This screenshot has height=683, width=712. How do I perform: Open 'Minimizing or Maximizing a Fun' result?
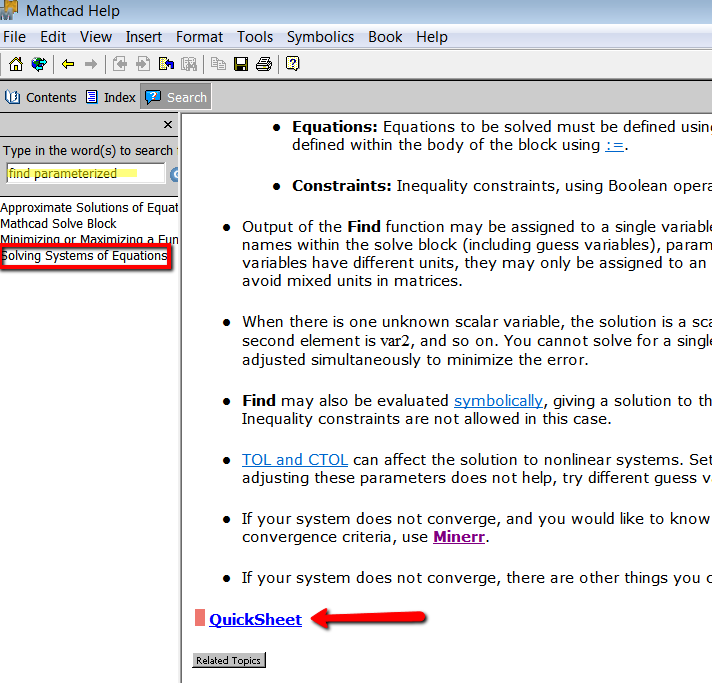click(89, 239)
